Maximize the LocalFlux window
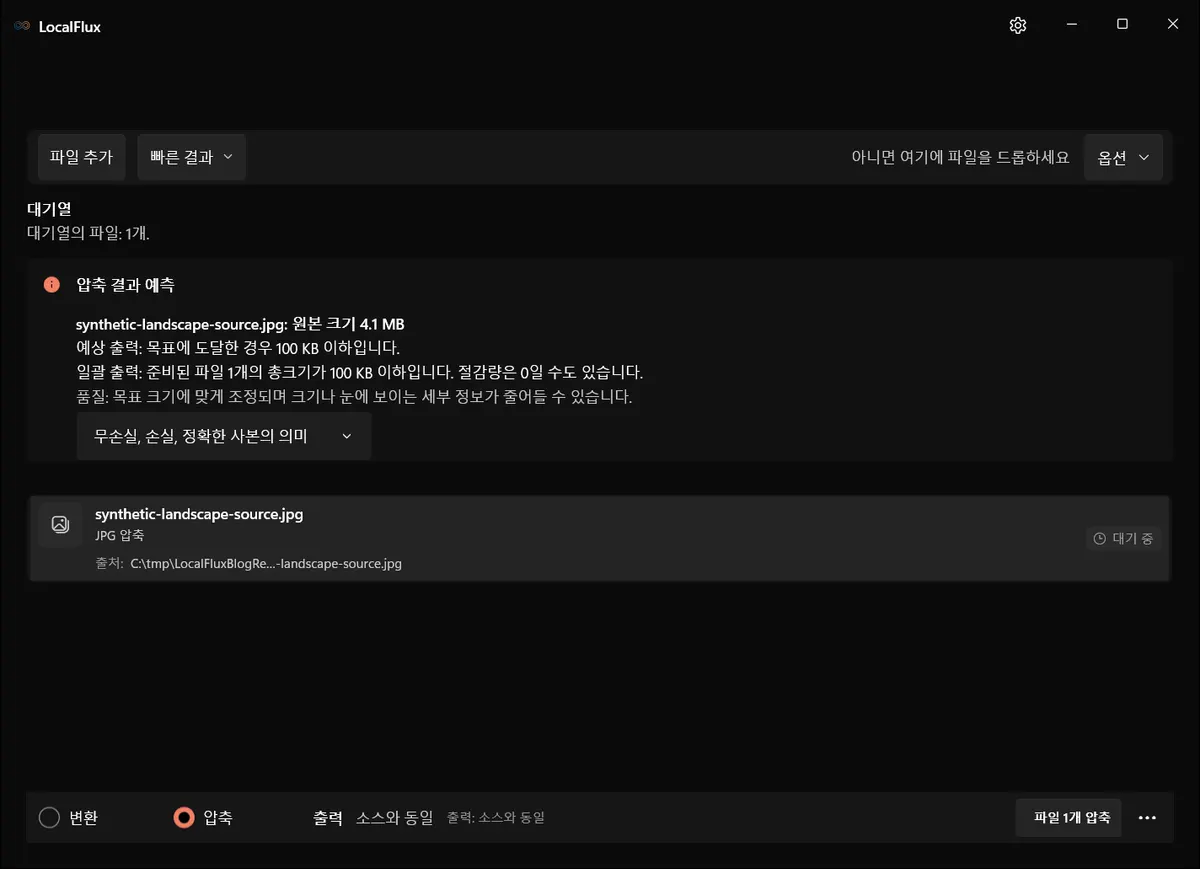Screen dimensions: 1200x869 click(1122, 25)
